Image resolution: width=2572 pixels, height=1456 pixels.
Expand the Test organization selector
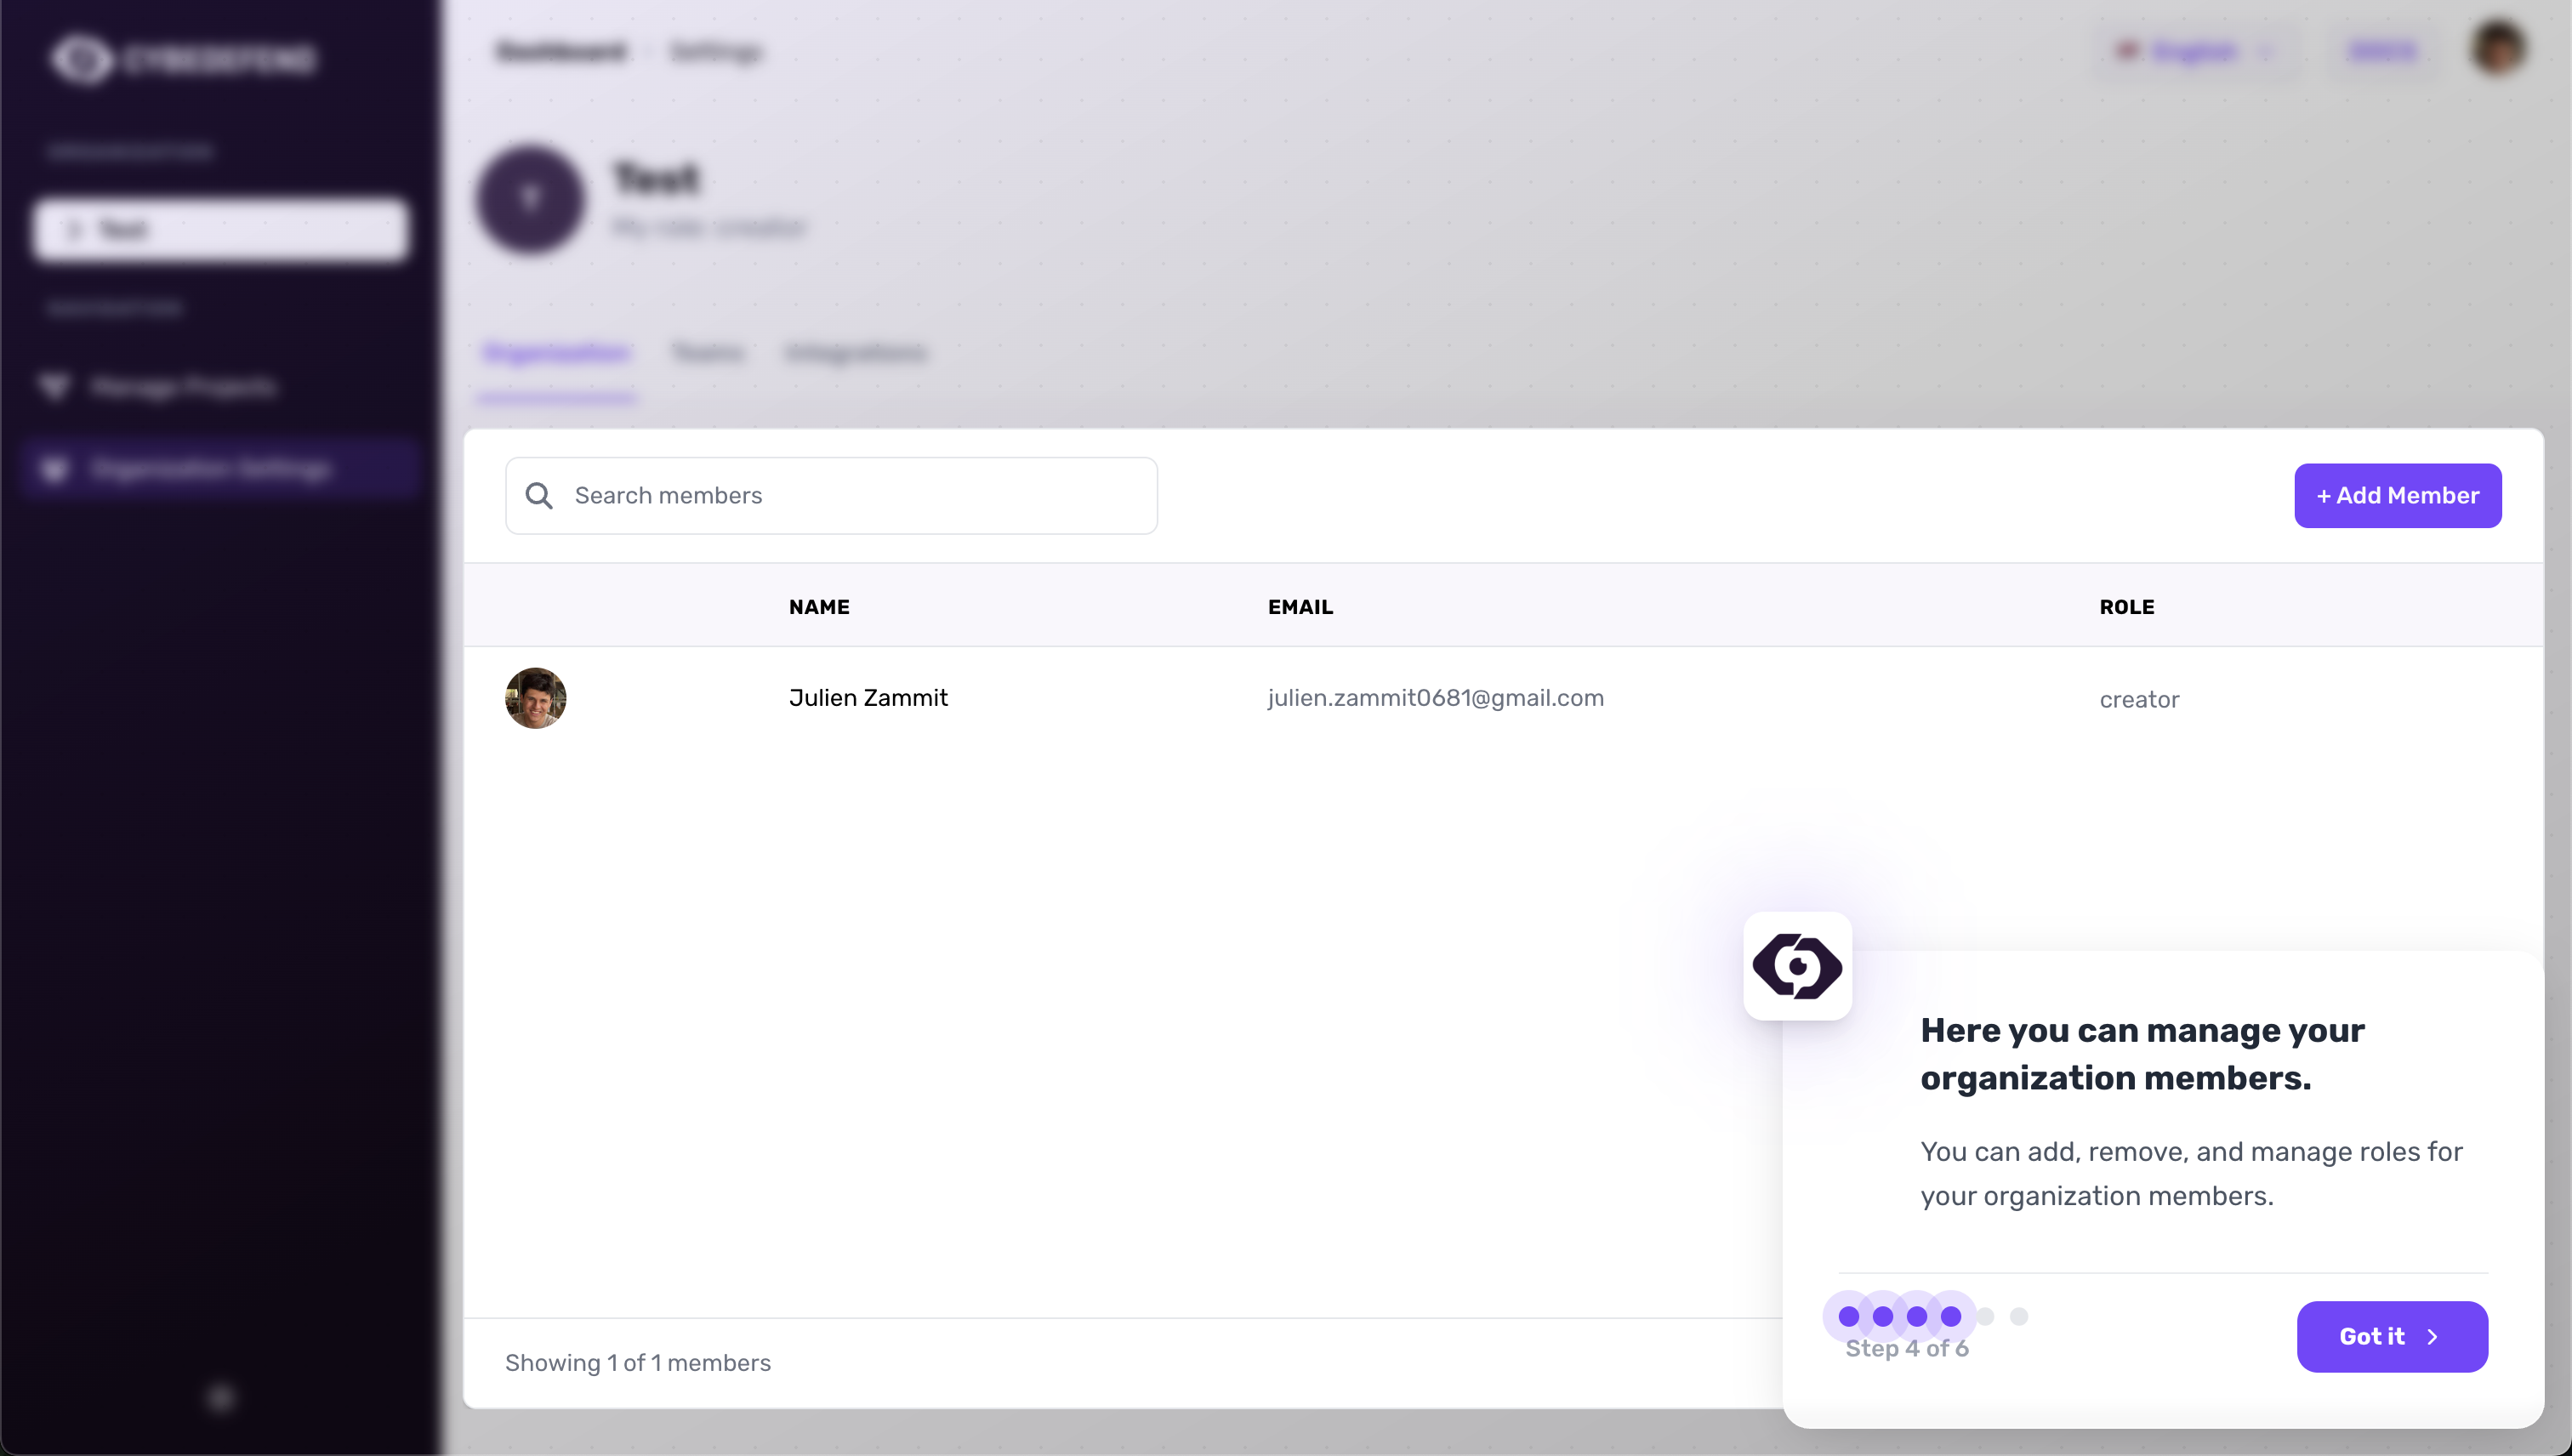[221, 230]
